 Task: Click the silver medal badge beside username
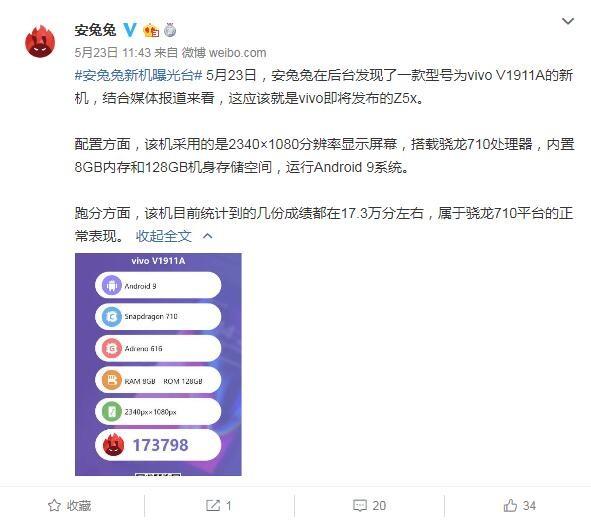[170, 30]
